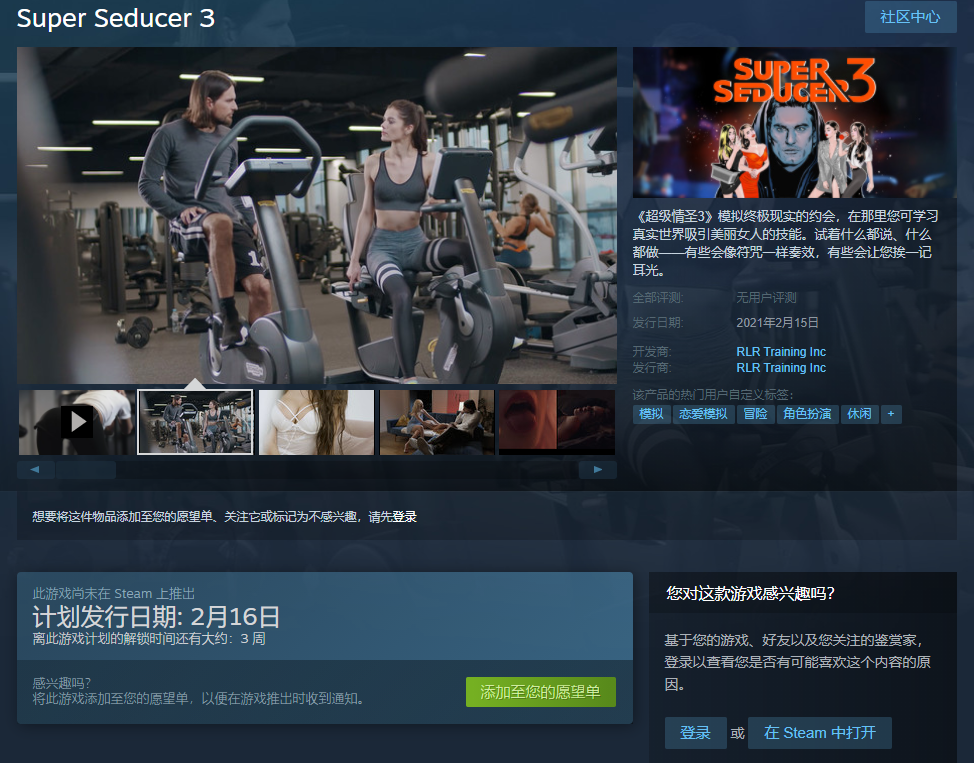
Task: Select the 恋爱模拟 tag
Action: coord(703,414)
